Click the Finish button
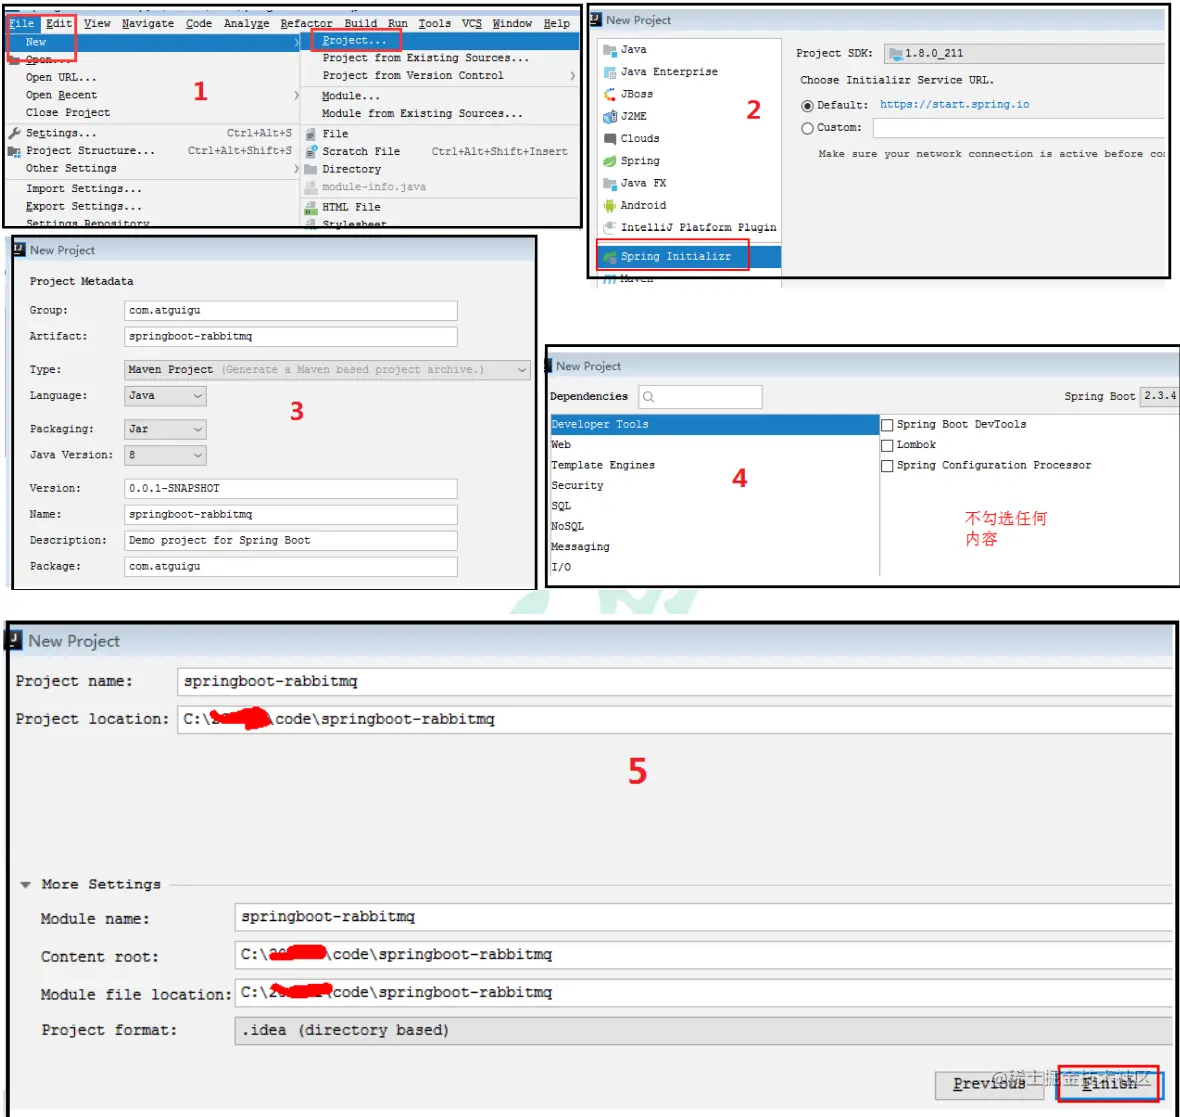1180x1117 pixels. [x=1109, y=1084]
